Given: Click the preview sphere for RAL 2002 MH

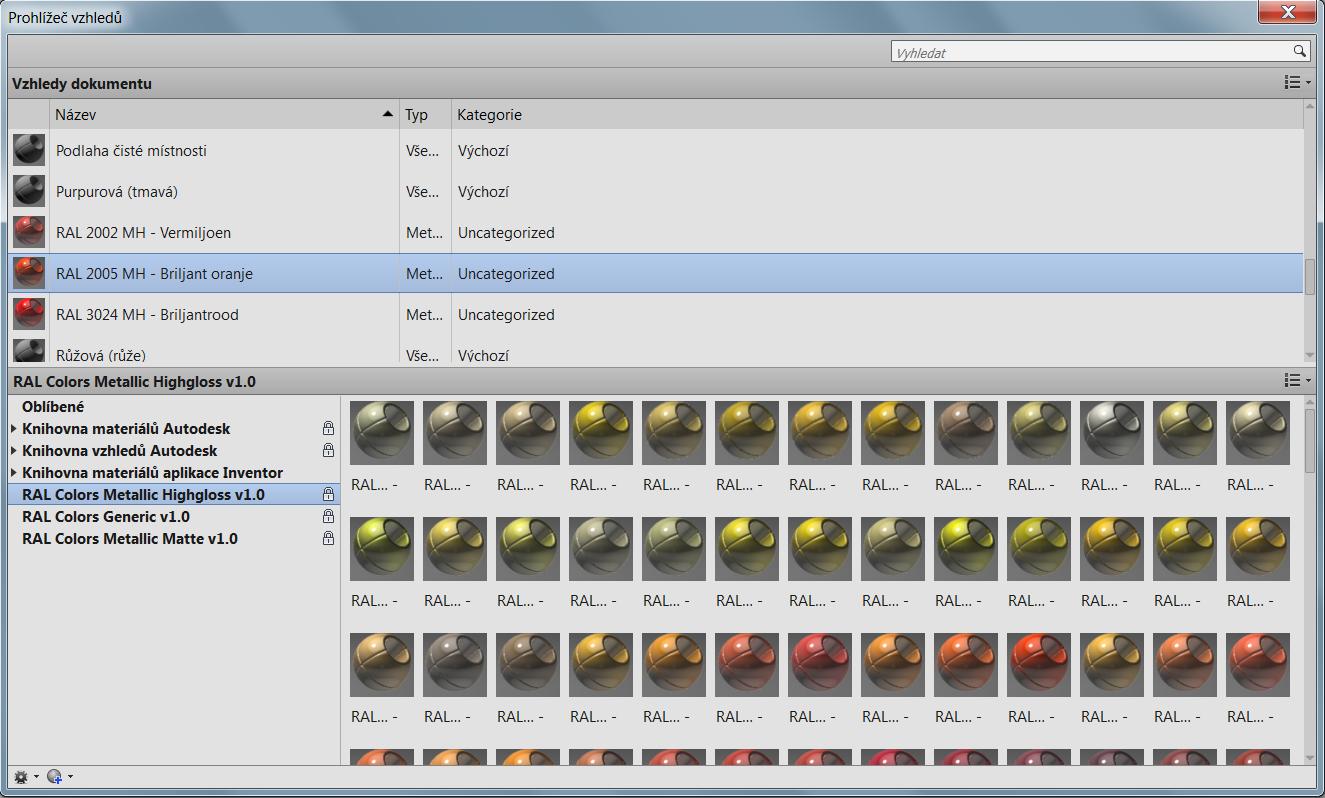Looking at the screenshot, I should (x=29, y=232).
